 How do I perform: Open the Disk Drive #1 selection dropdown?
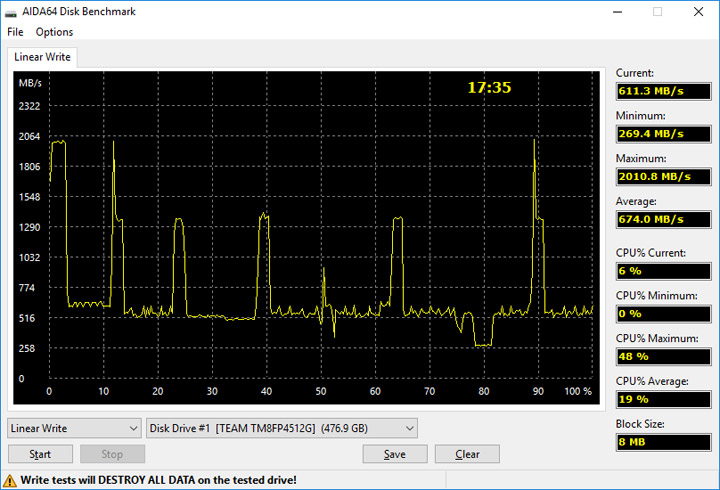[281, 428]
